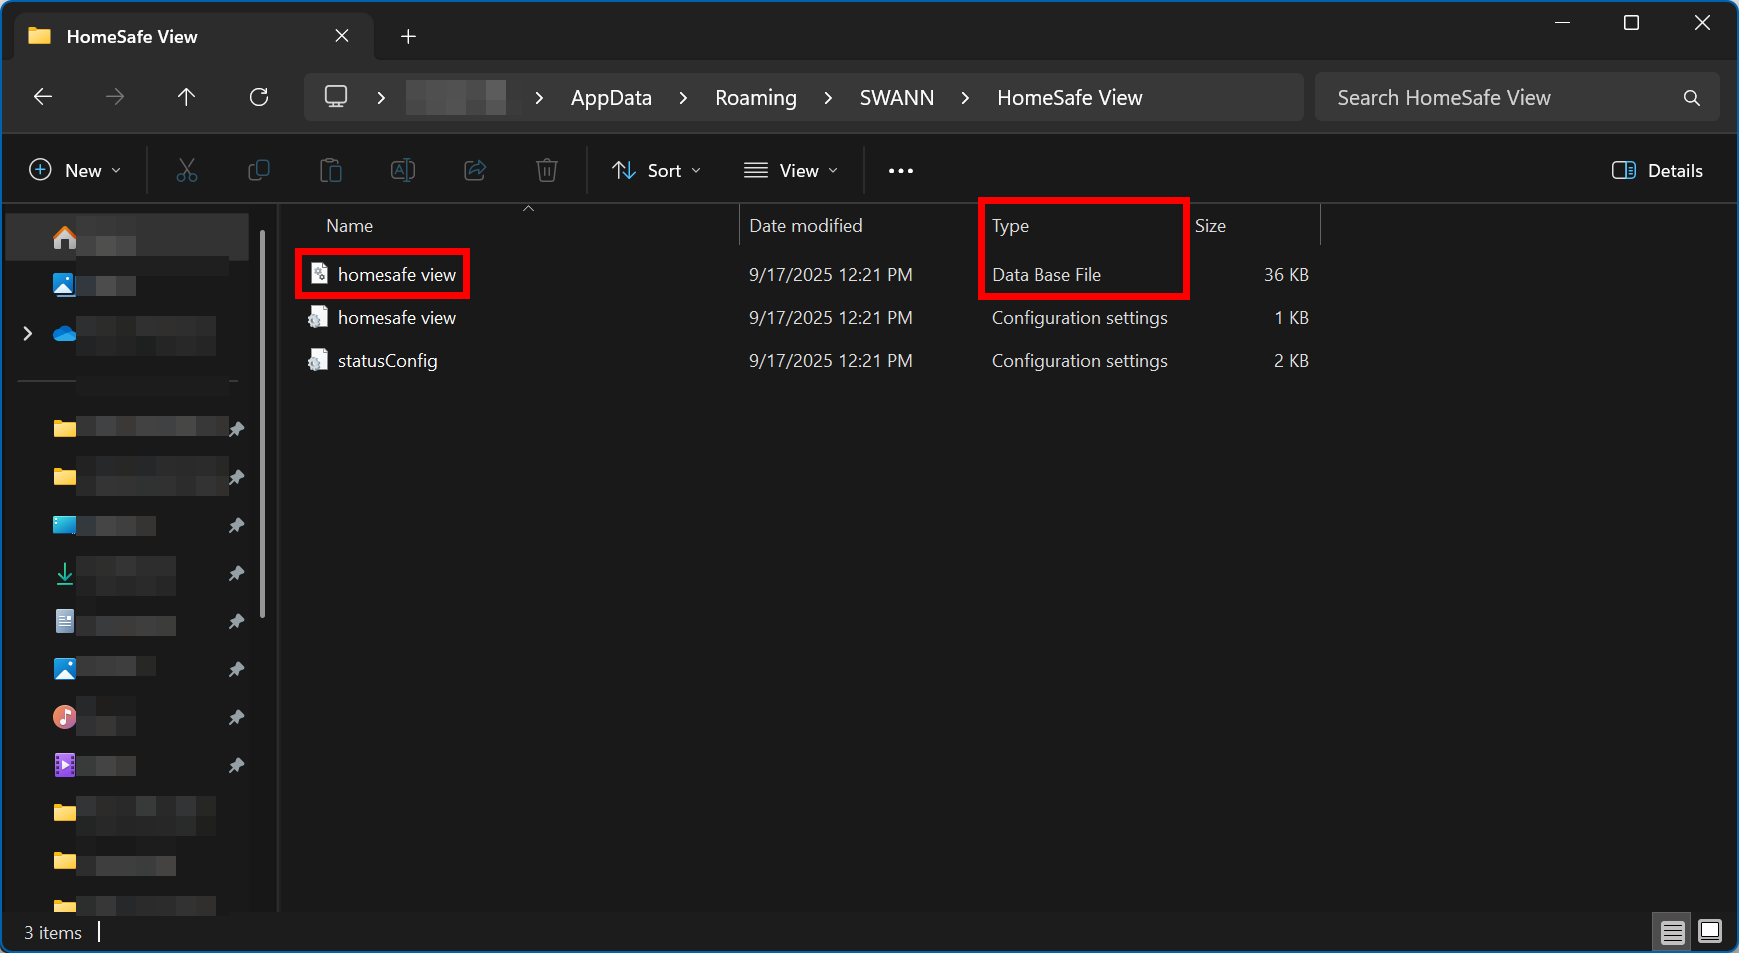The width and height of the screenshot is (1739, 953).
Task: Open a new tab with plus button
Action: [408, 37]
